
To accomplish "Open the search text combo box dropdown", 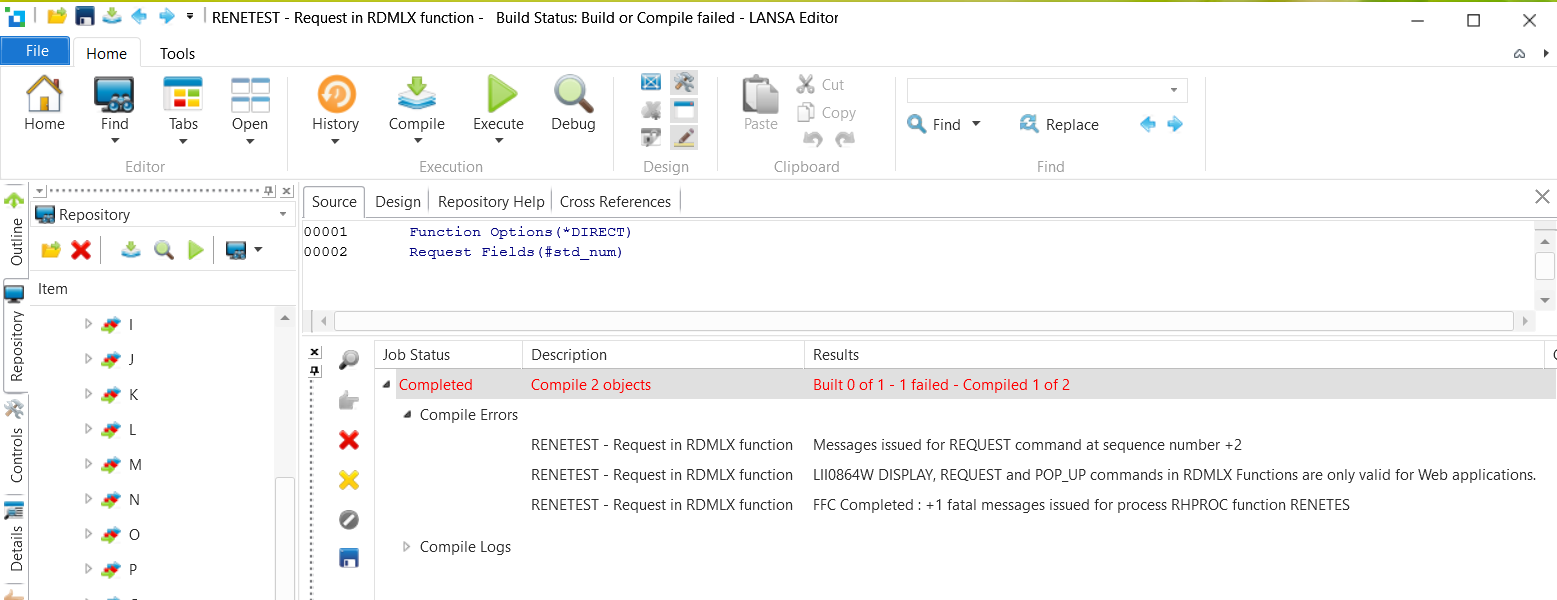I will (1174, 90).
